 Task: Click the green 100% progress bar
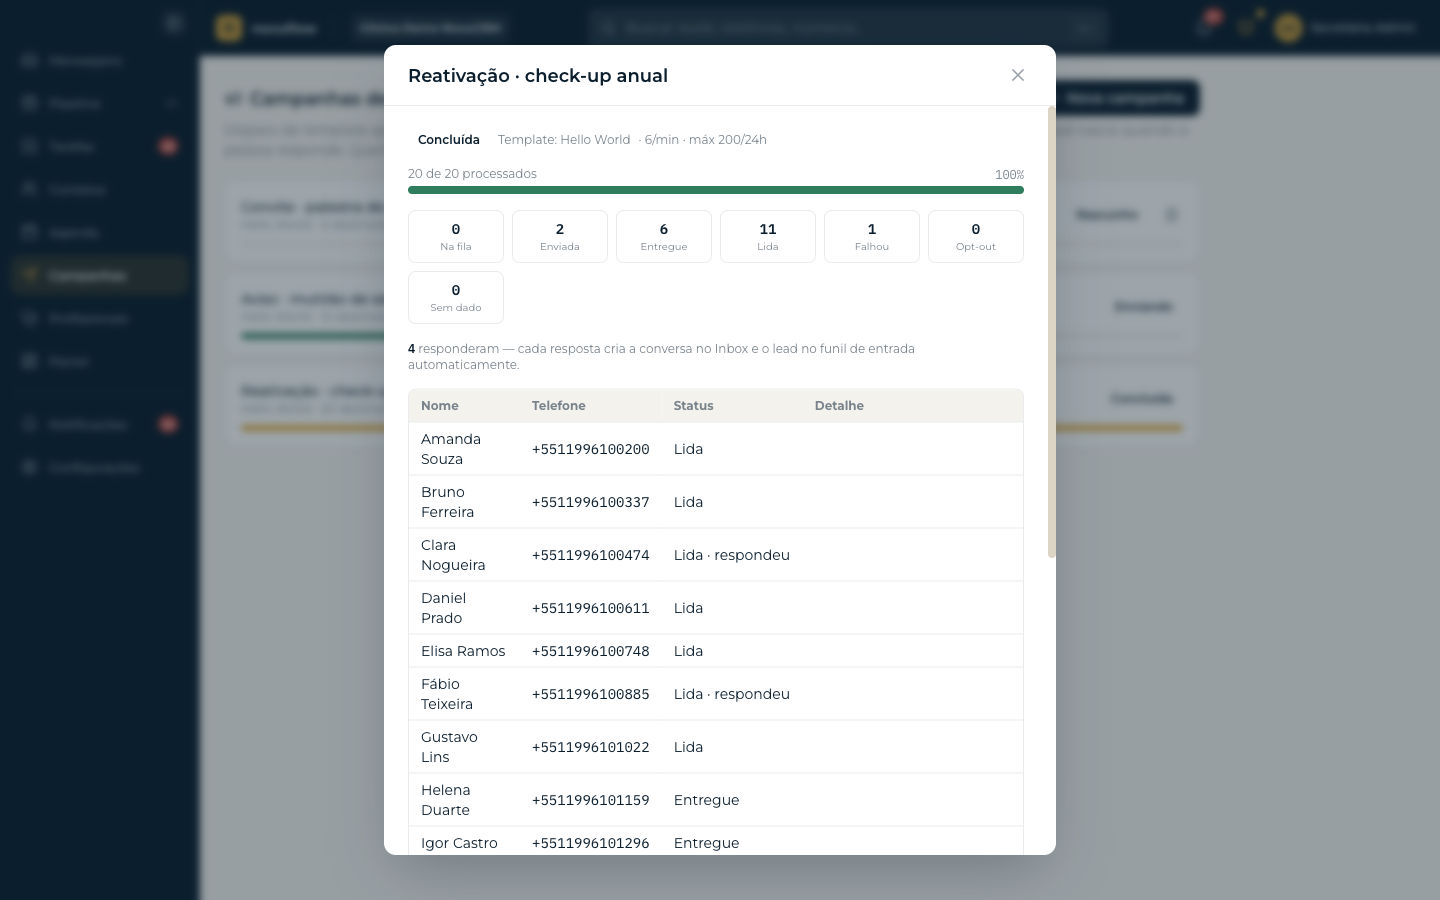pyautogui.click(x=716, y=190)
